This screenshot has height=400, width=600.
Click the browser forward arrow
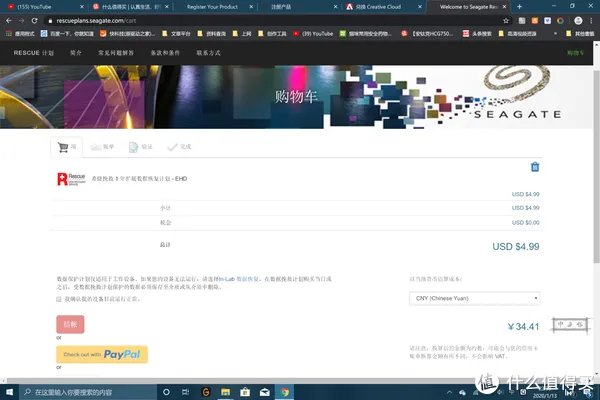click(21, 21)
